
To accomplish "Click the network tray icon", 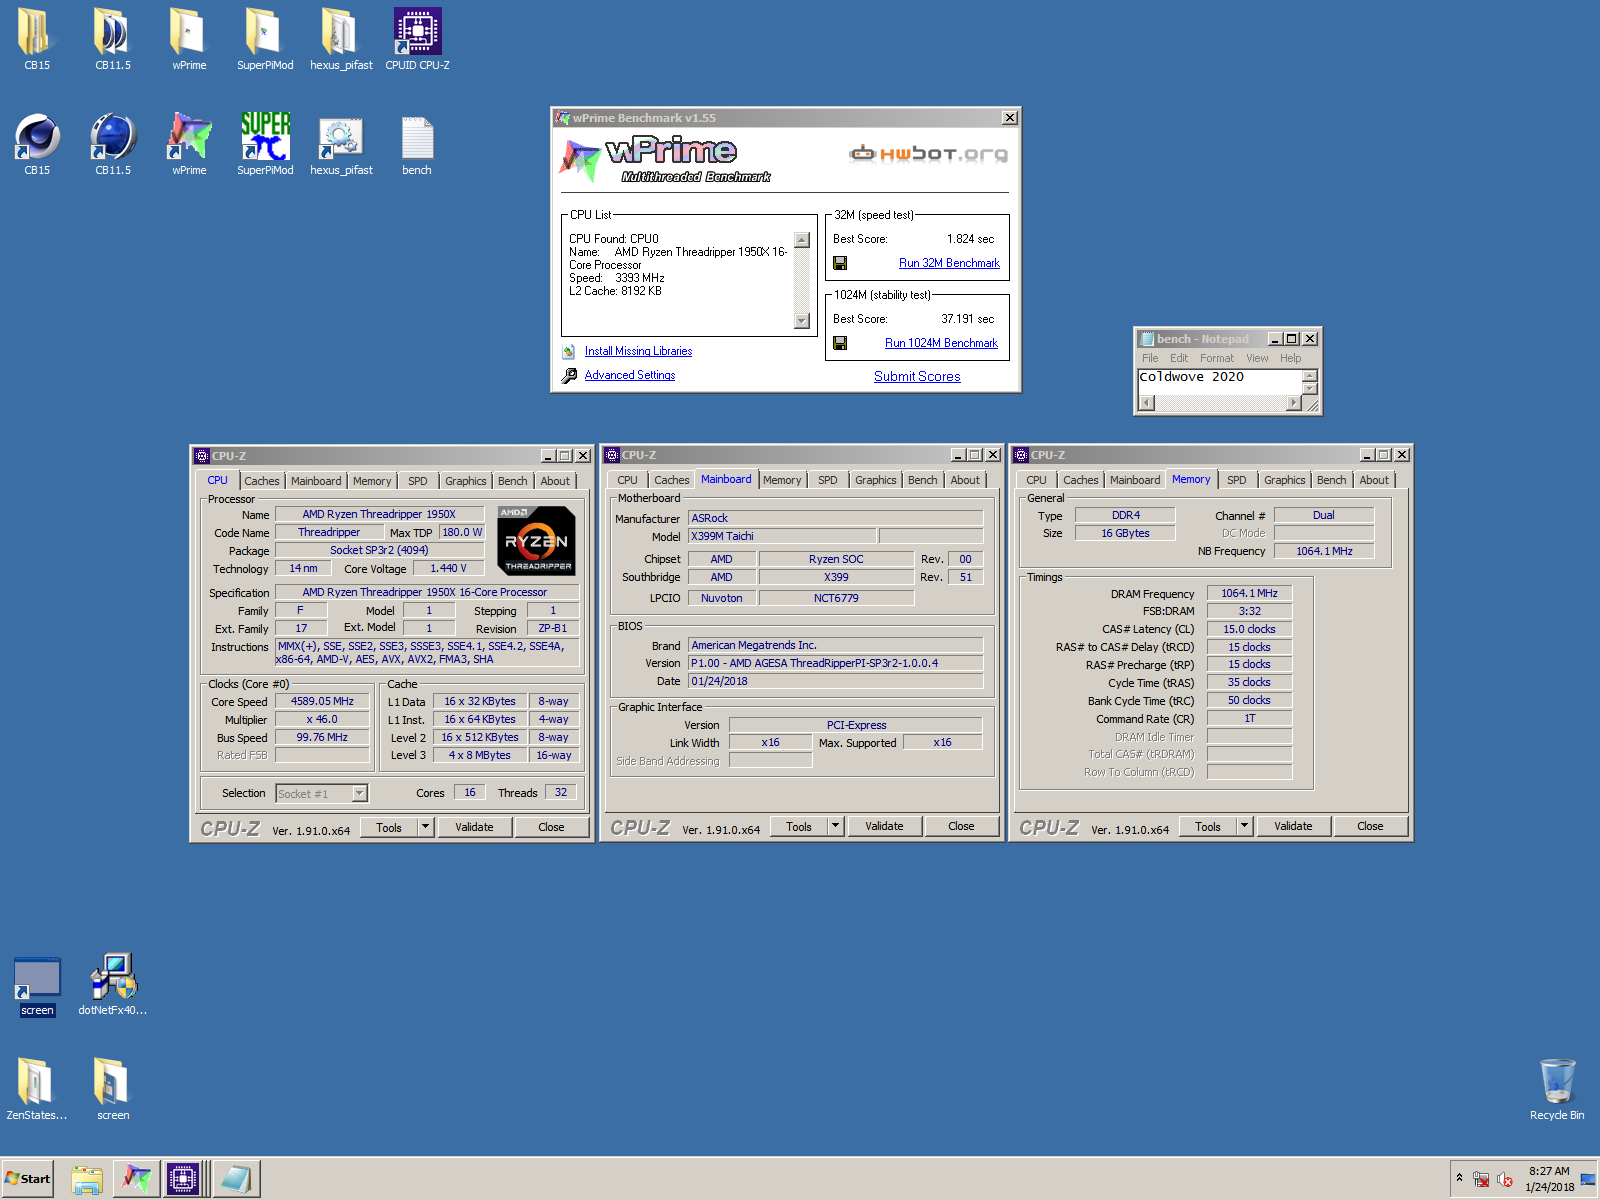I will point(1482,1179).
